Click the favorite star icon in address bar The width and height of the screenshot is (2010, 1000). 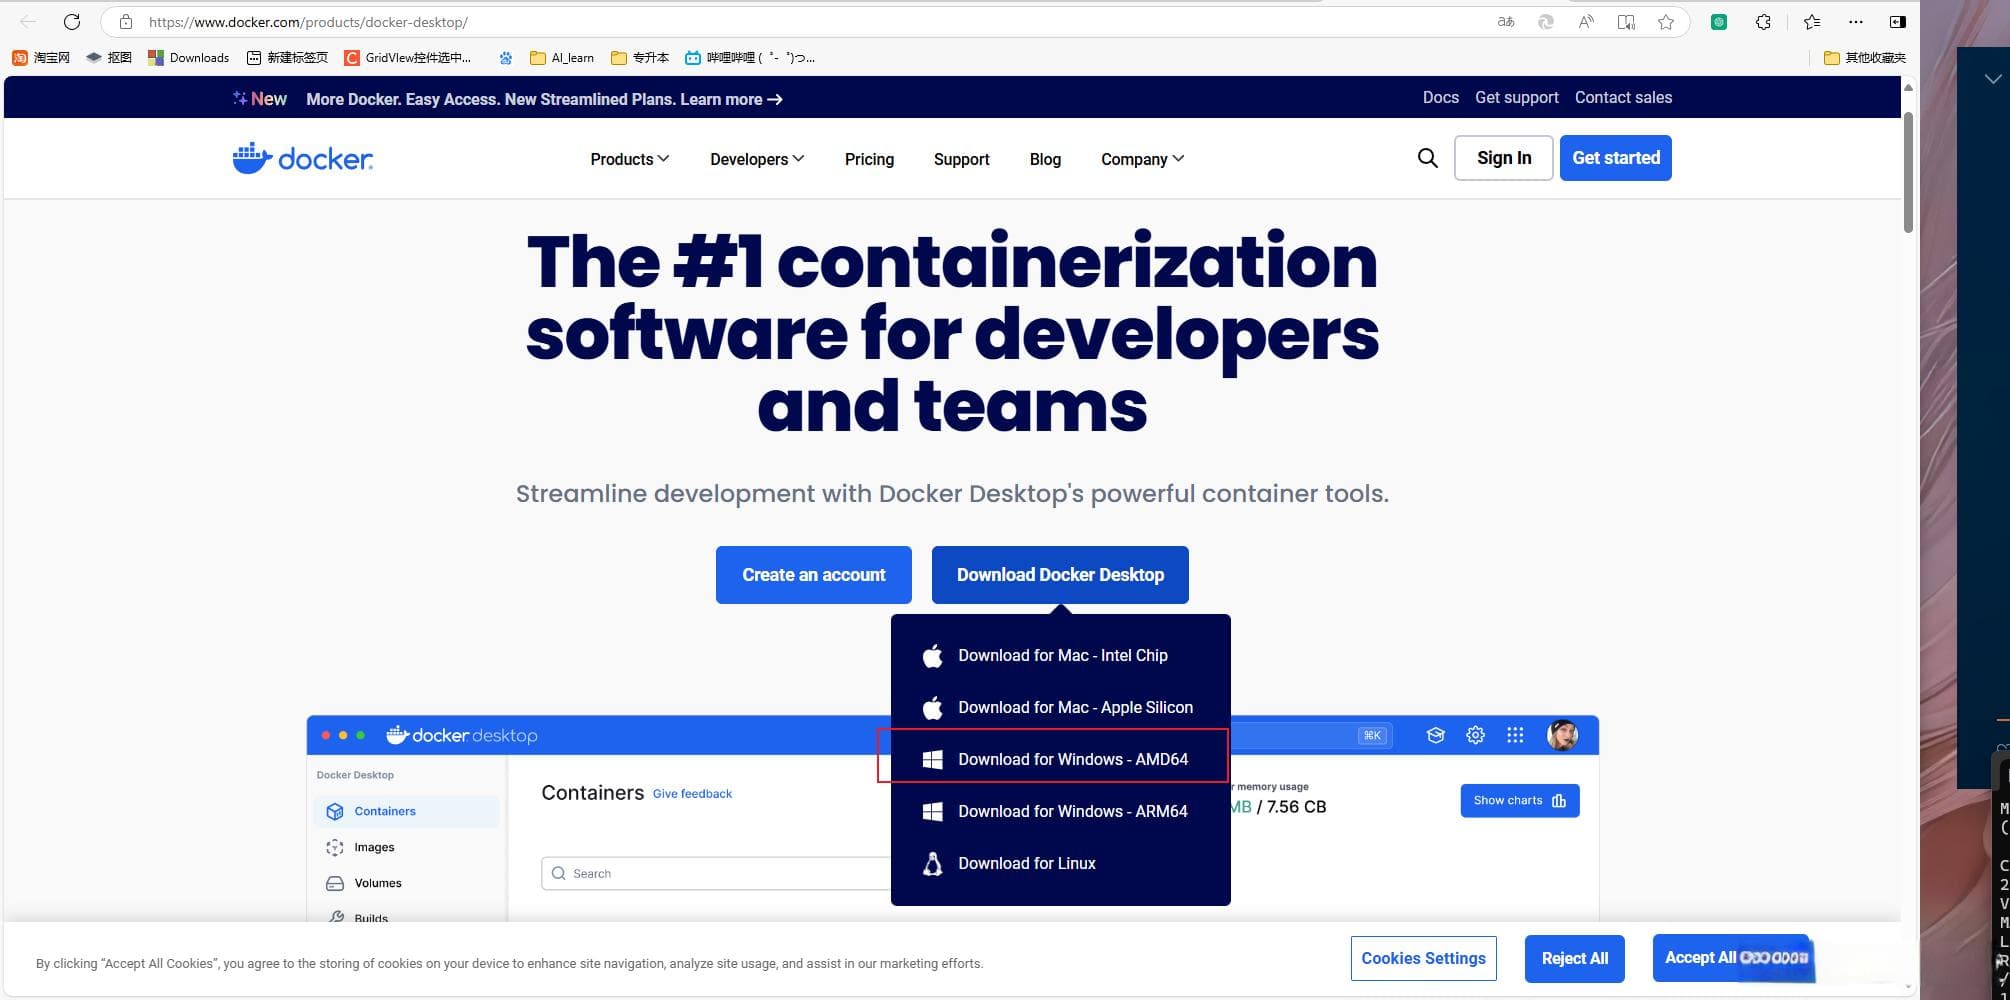[1666, 21]
